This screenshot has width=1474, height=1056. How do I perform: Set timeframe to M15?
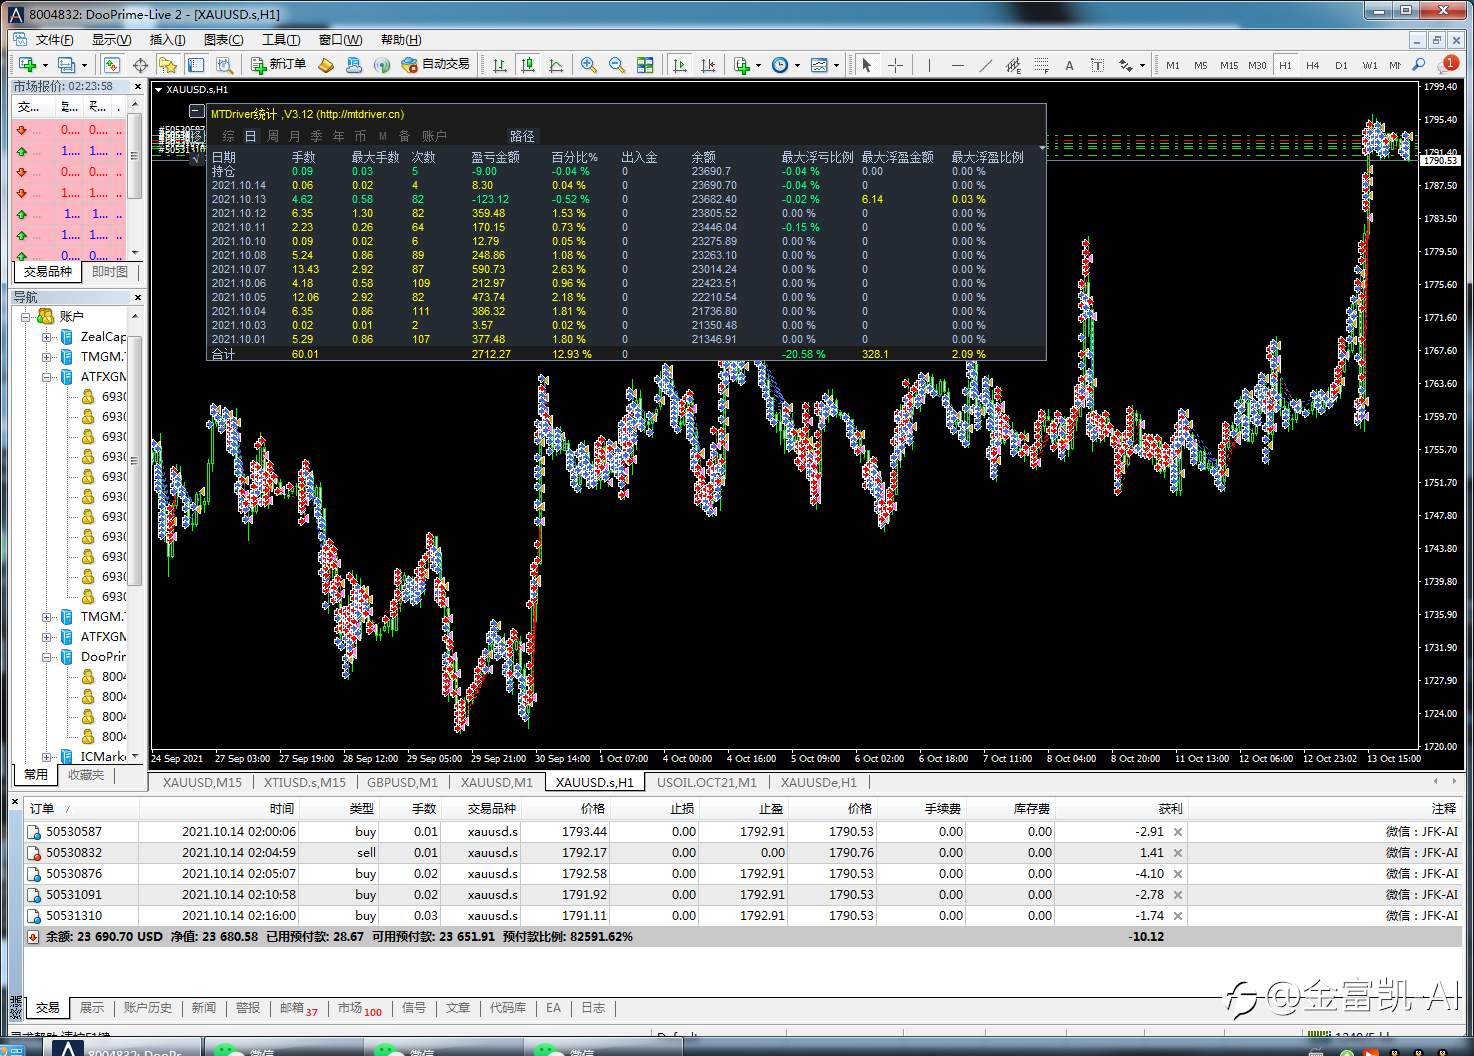pos(1229,65)
